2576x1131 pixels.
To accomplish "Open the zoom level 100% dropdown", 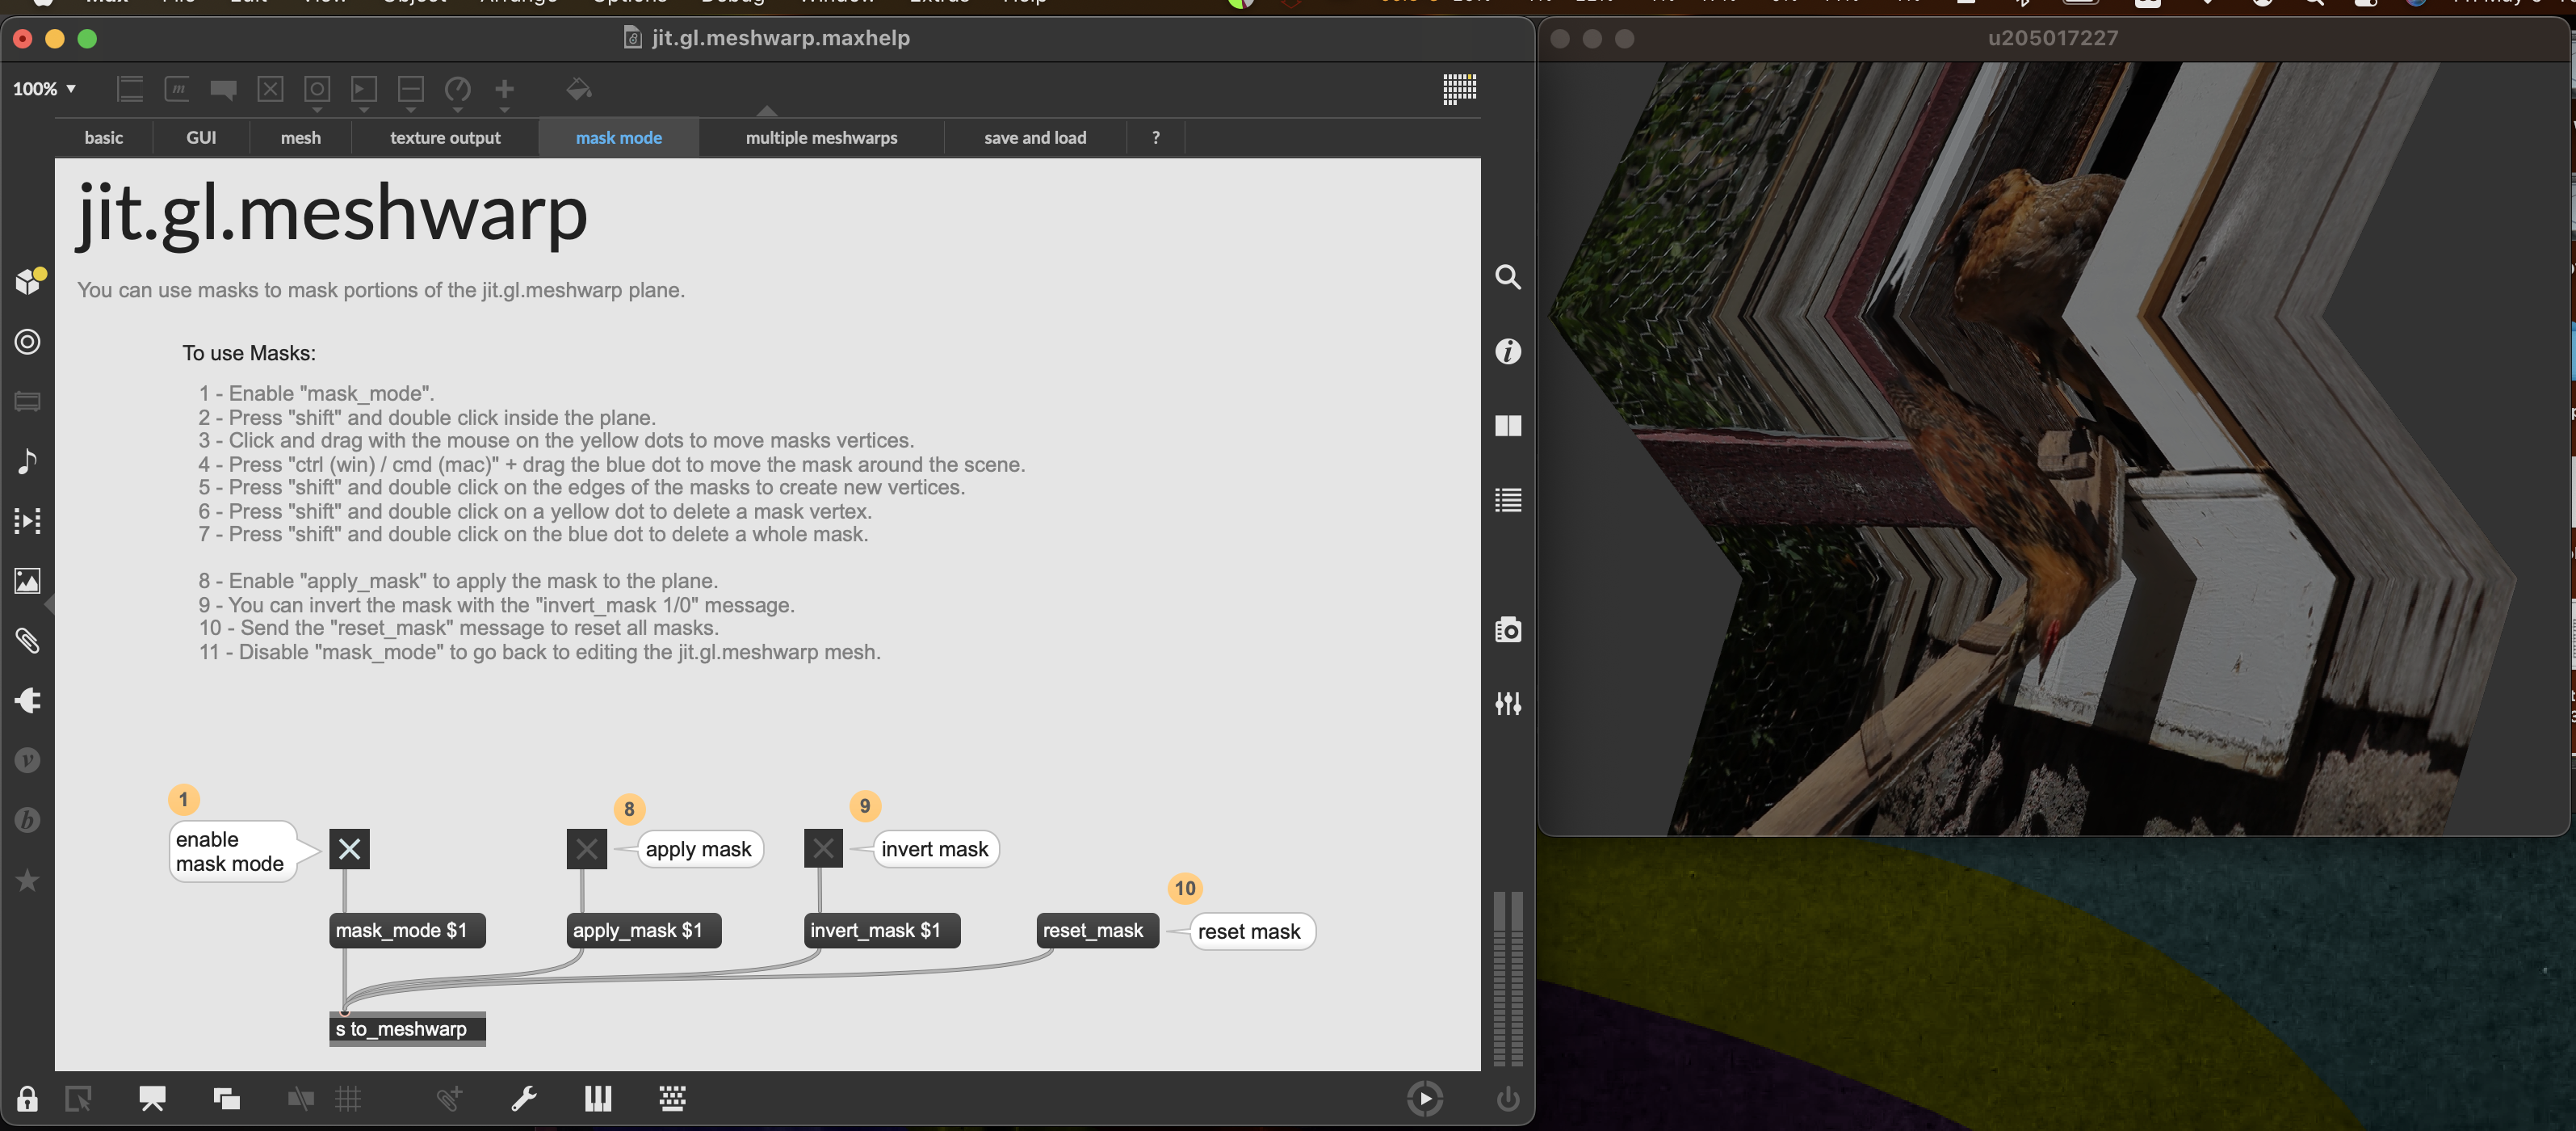I will coord(44,89).
